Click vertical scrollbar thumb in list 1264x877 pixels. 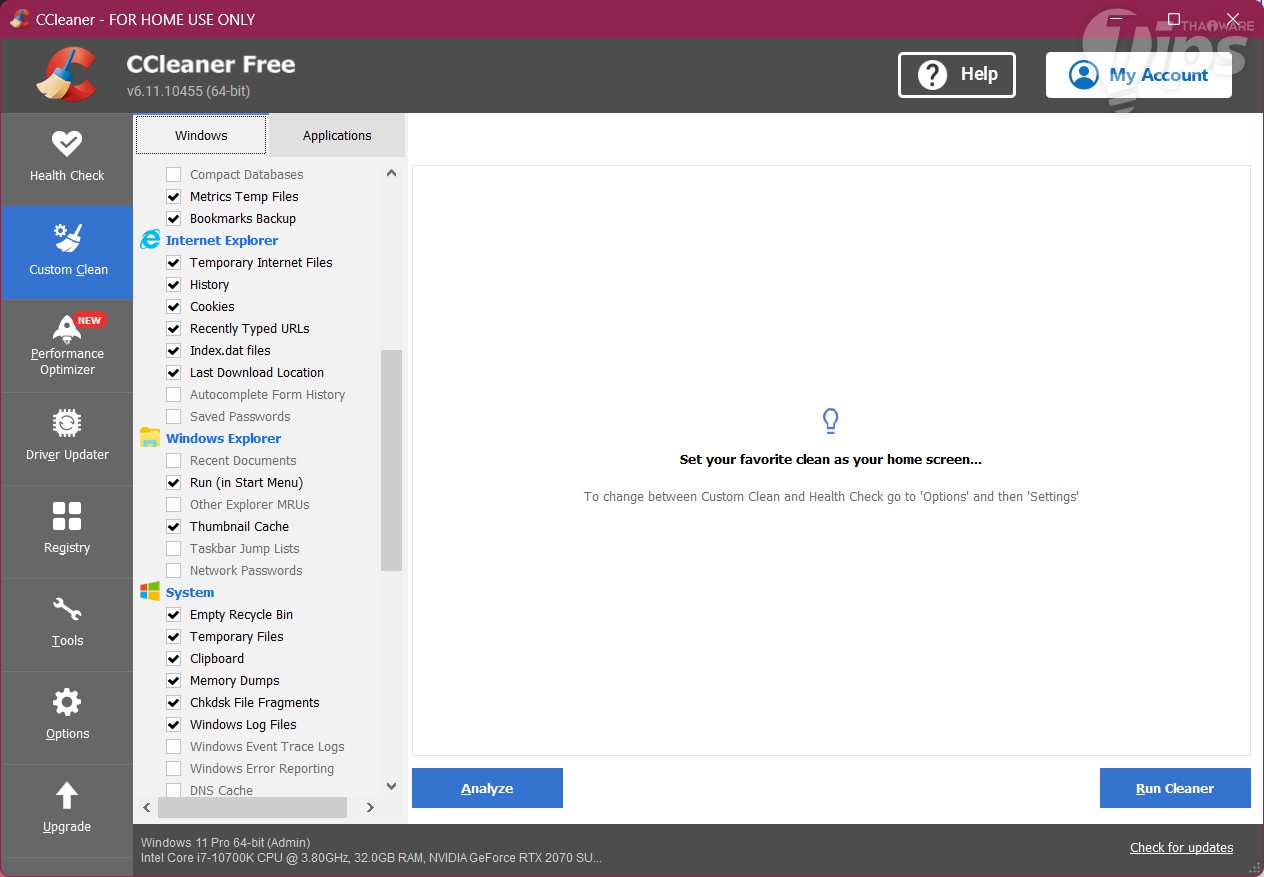[x=391, y=460]
